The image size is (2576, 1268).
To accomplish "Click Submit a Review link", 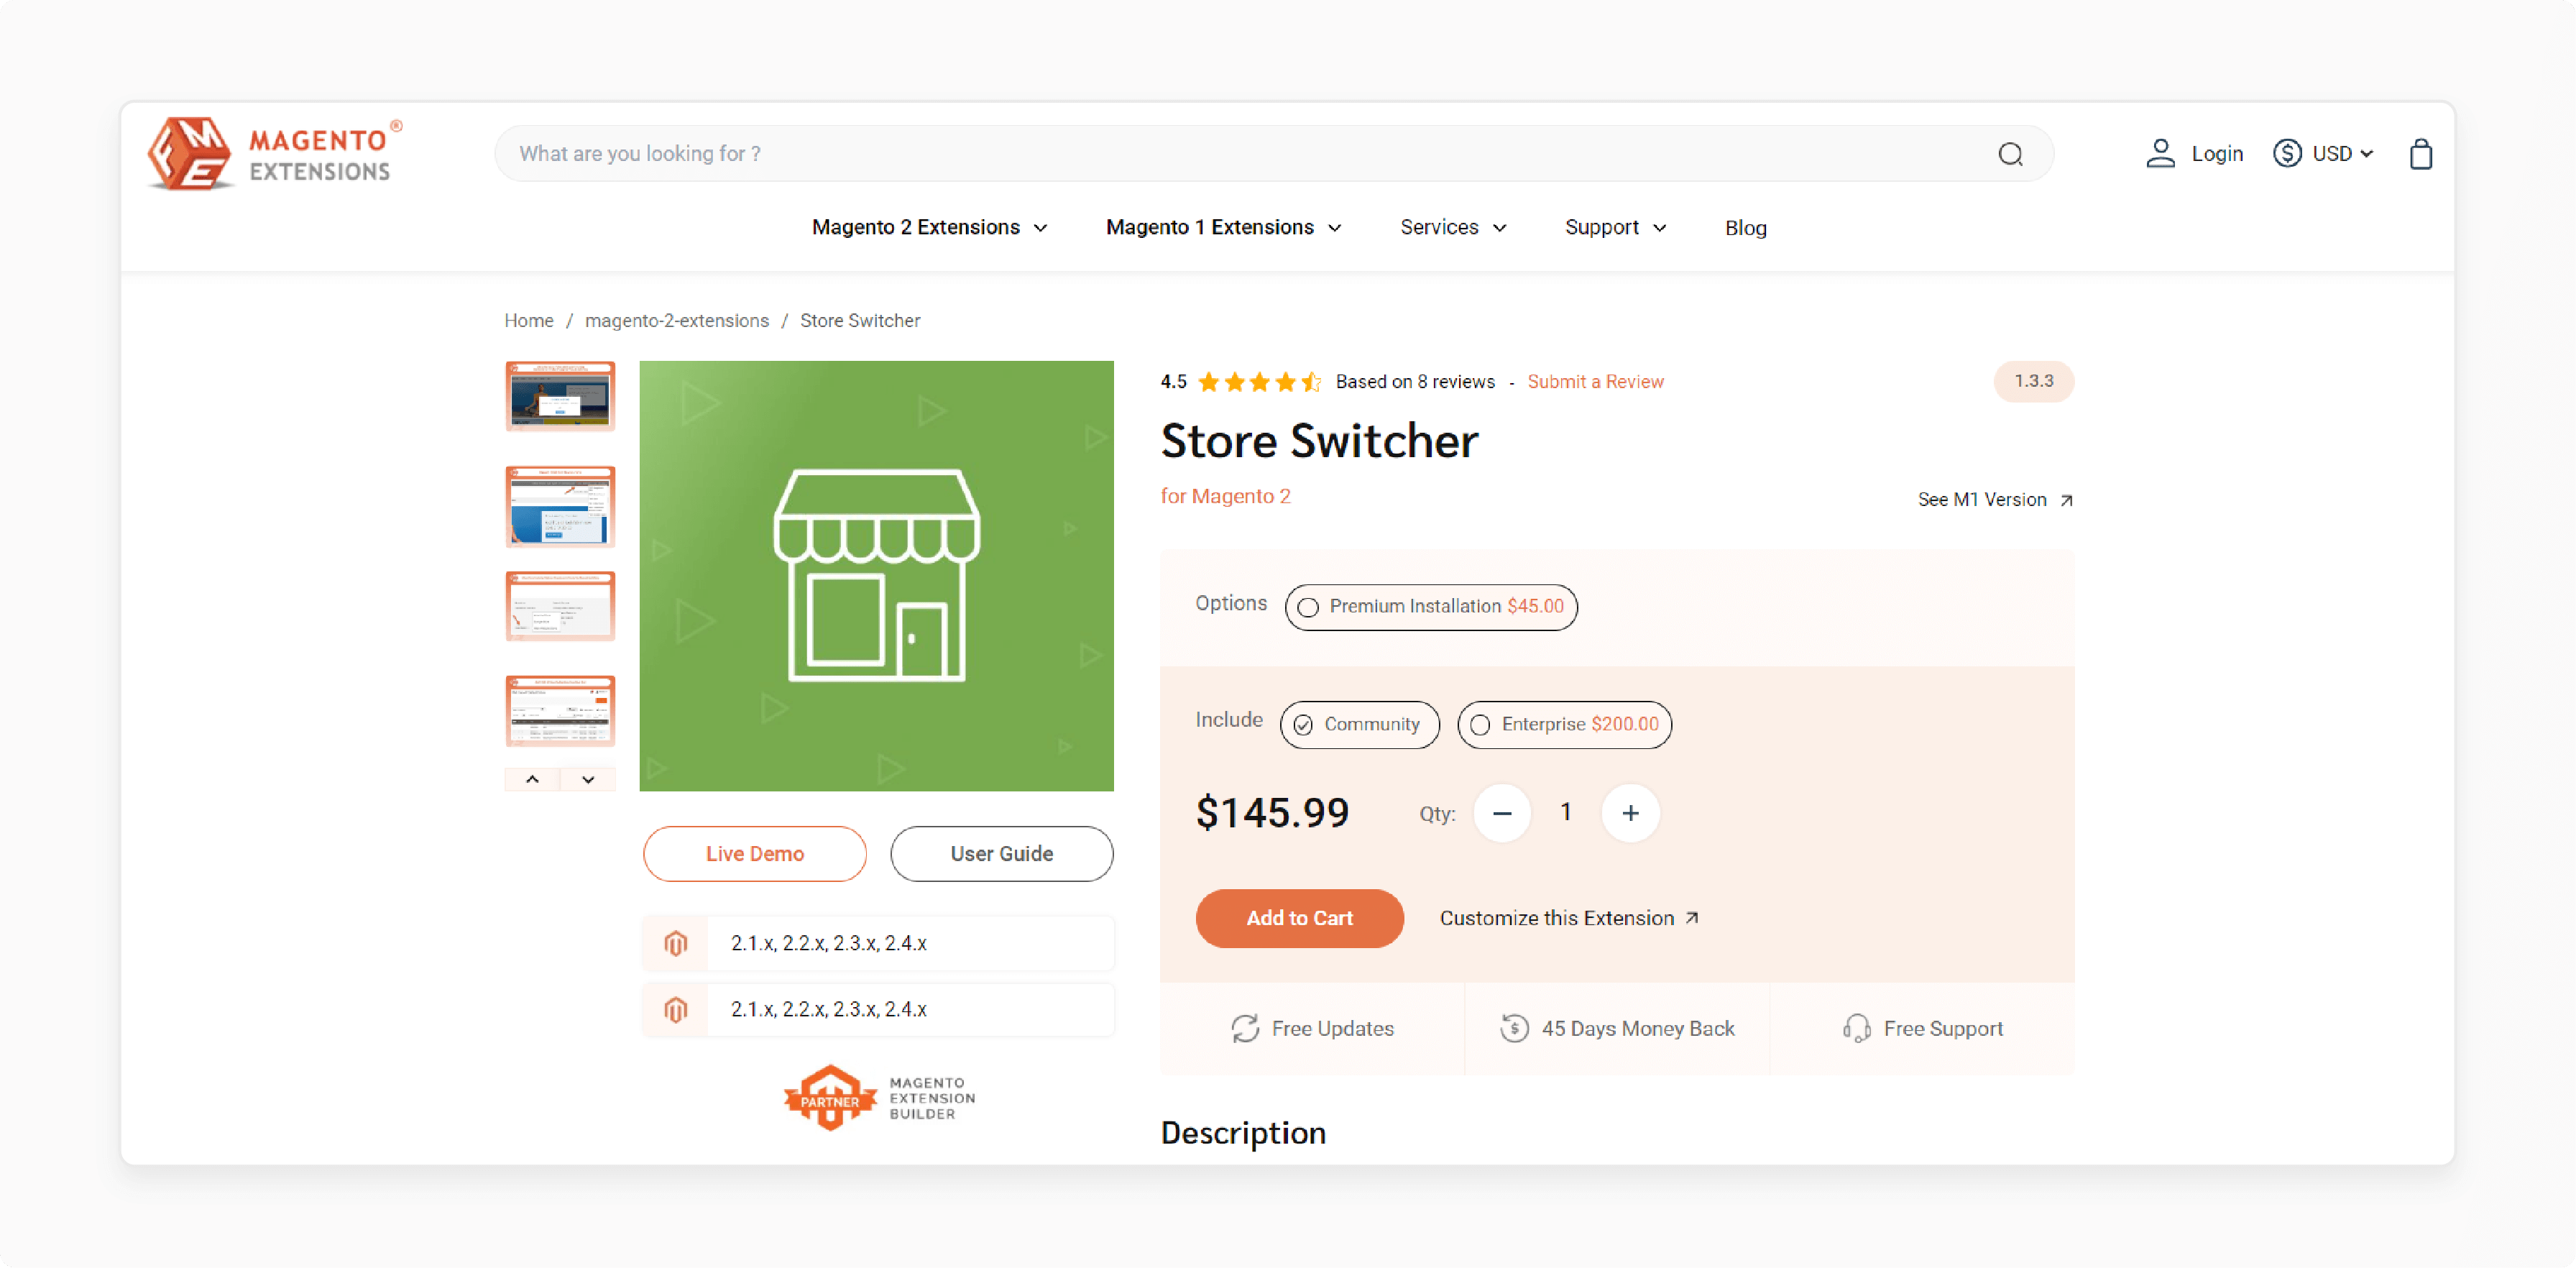I will (x=1595, y=382).
